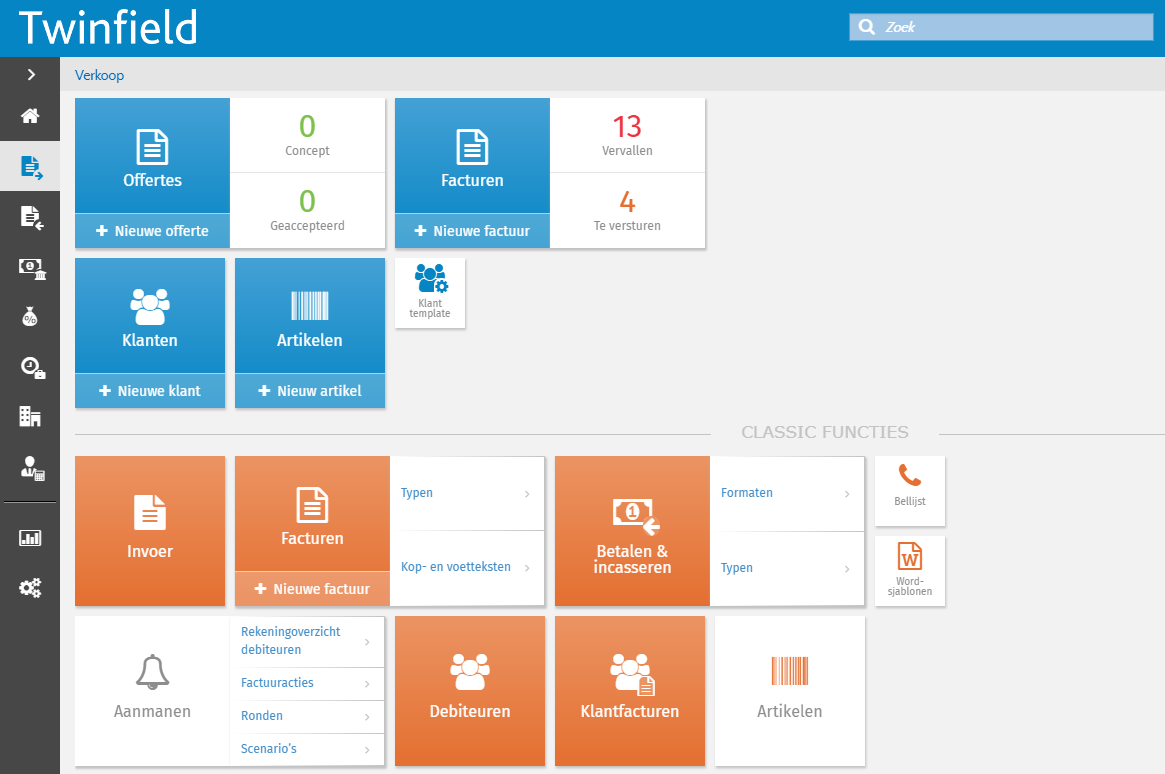Click the Verkoop breadcrumb link
The height and width of the screenshot is (774, 1165).
(x=99, y=75)
